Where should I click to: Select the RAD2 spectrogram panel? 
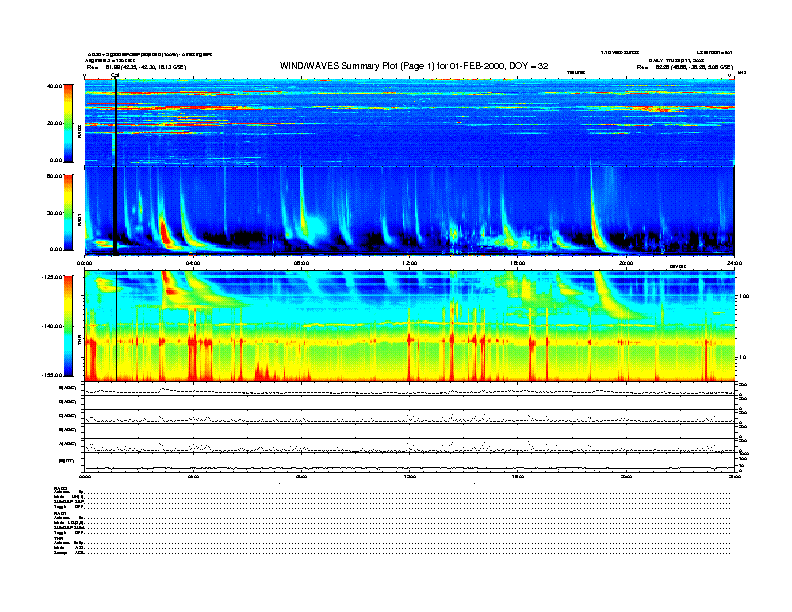pos(410,122)
